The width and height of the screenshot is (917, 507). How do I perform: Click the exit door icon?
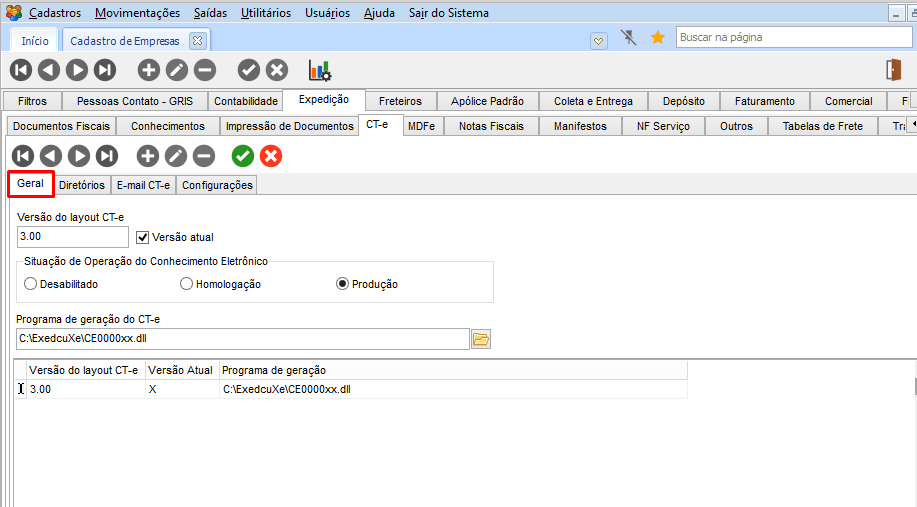(893, 70)
